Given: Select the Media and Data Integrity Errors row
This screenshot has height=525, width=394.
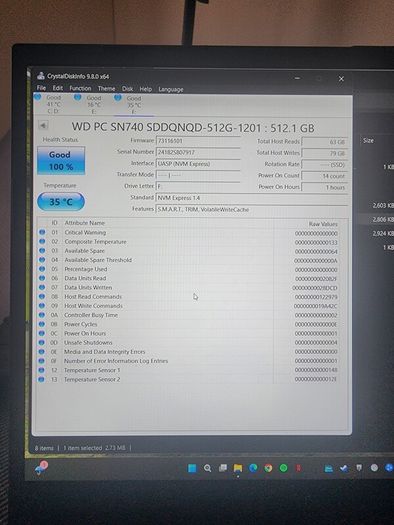Looking at the screenshot, I should click(188, 352).
